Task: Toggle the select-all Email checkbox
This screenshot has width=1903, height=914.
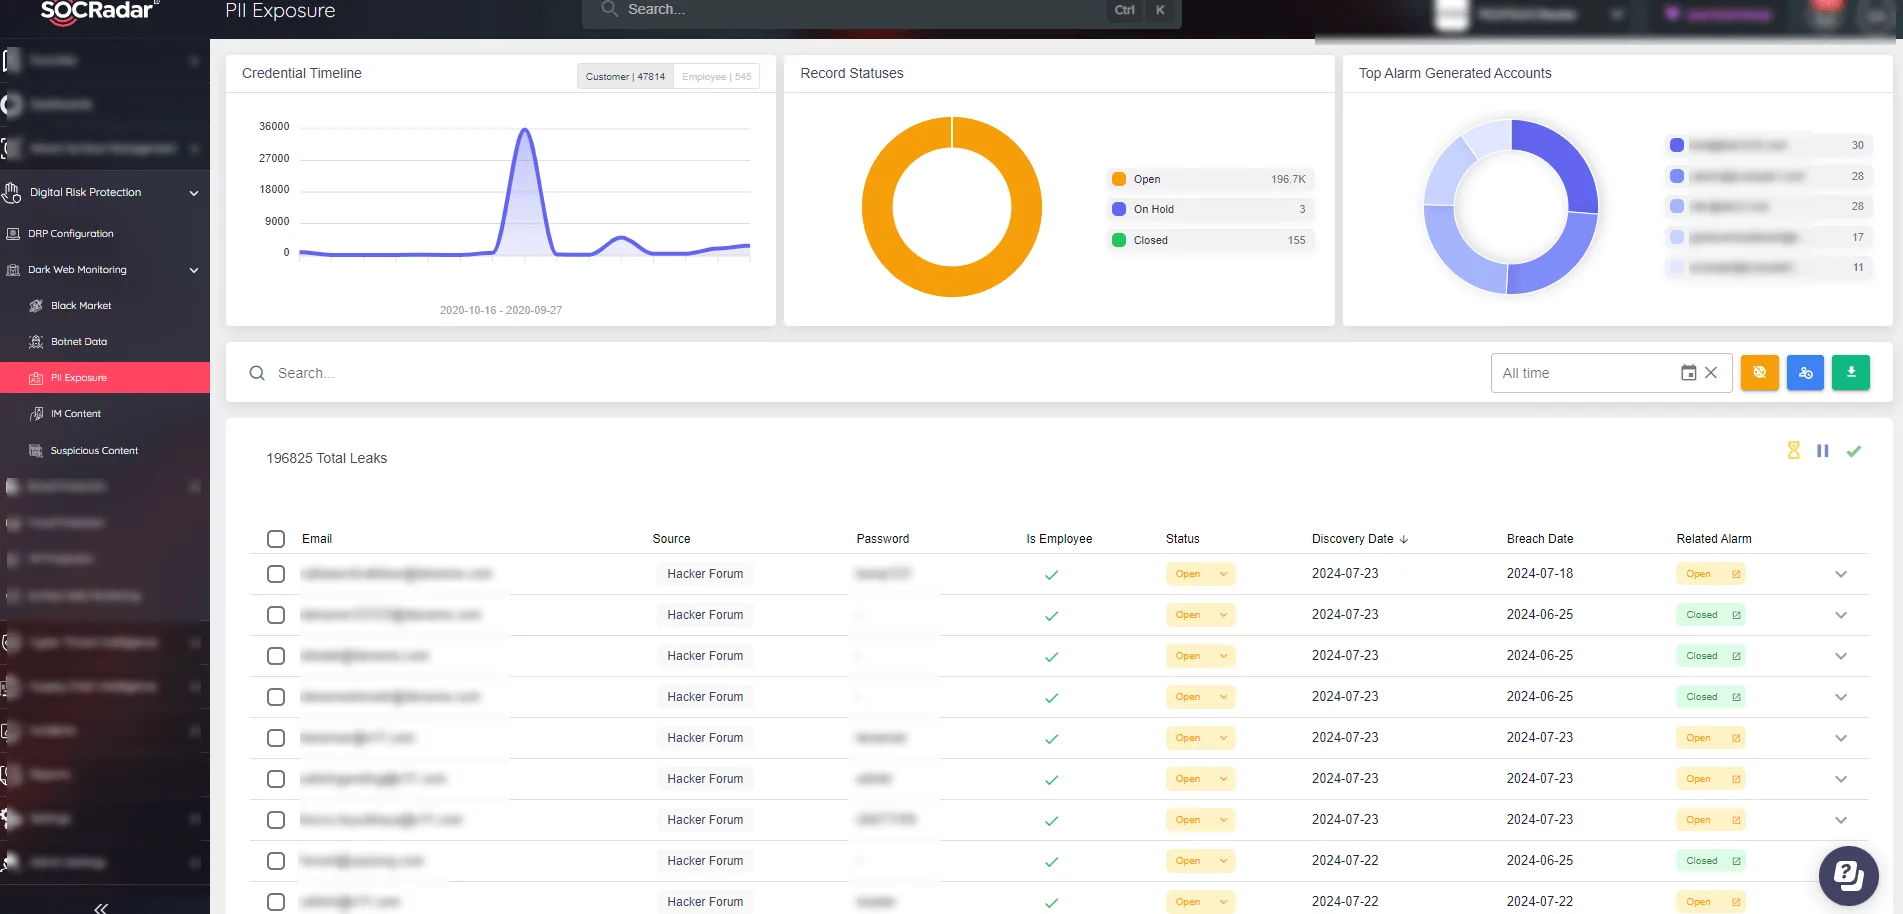Action: coord(276,539)
